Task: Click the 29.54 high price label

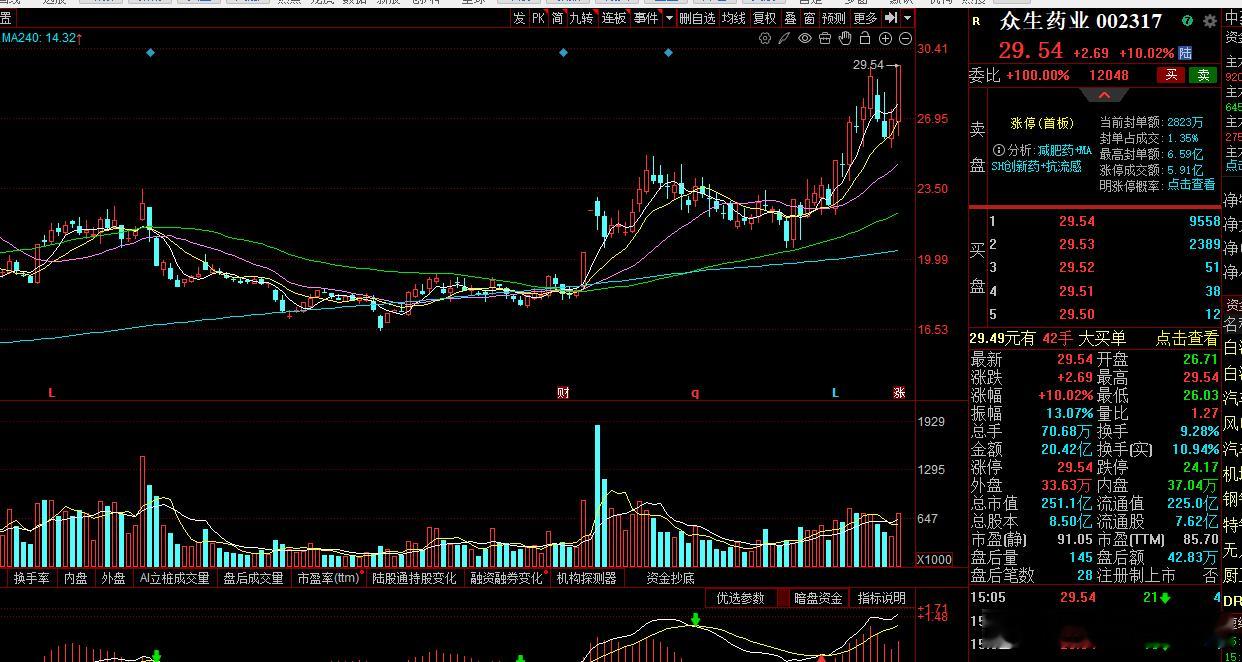Action: click(x=868, y=65)
